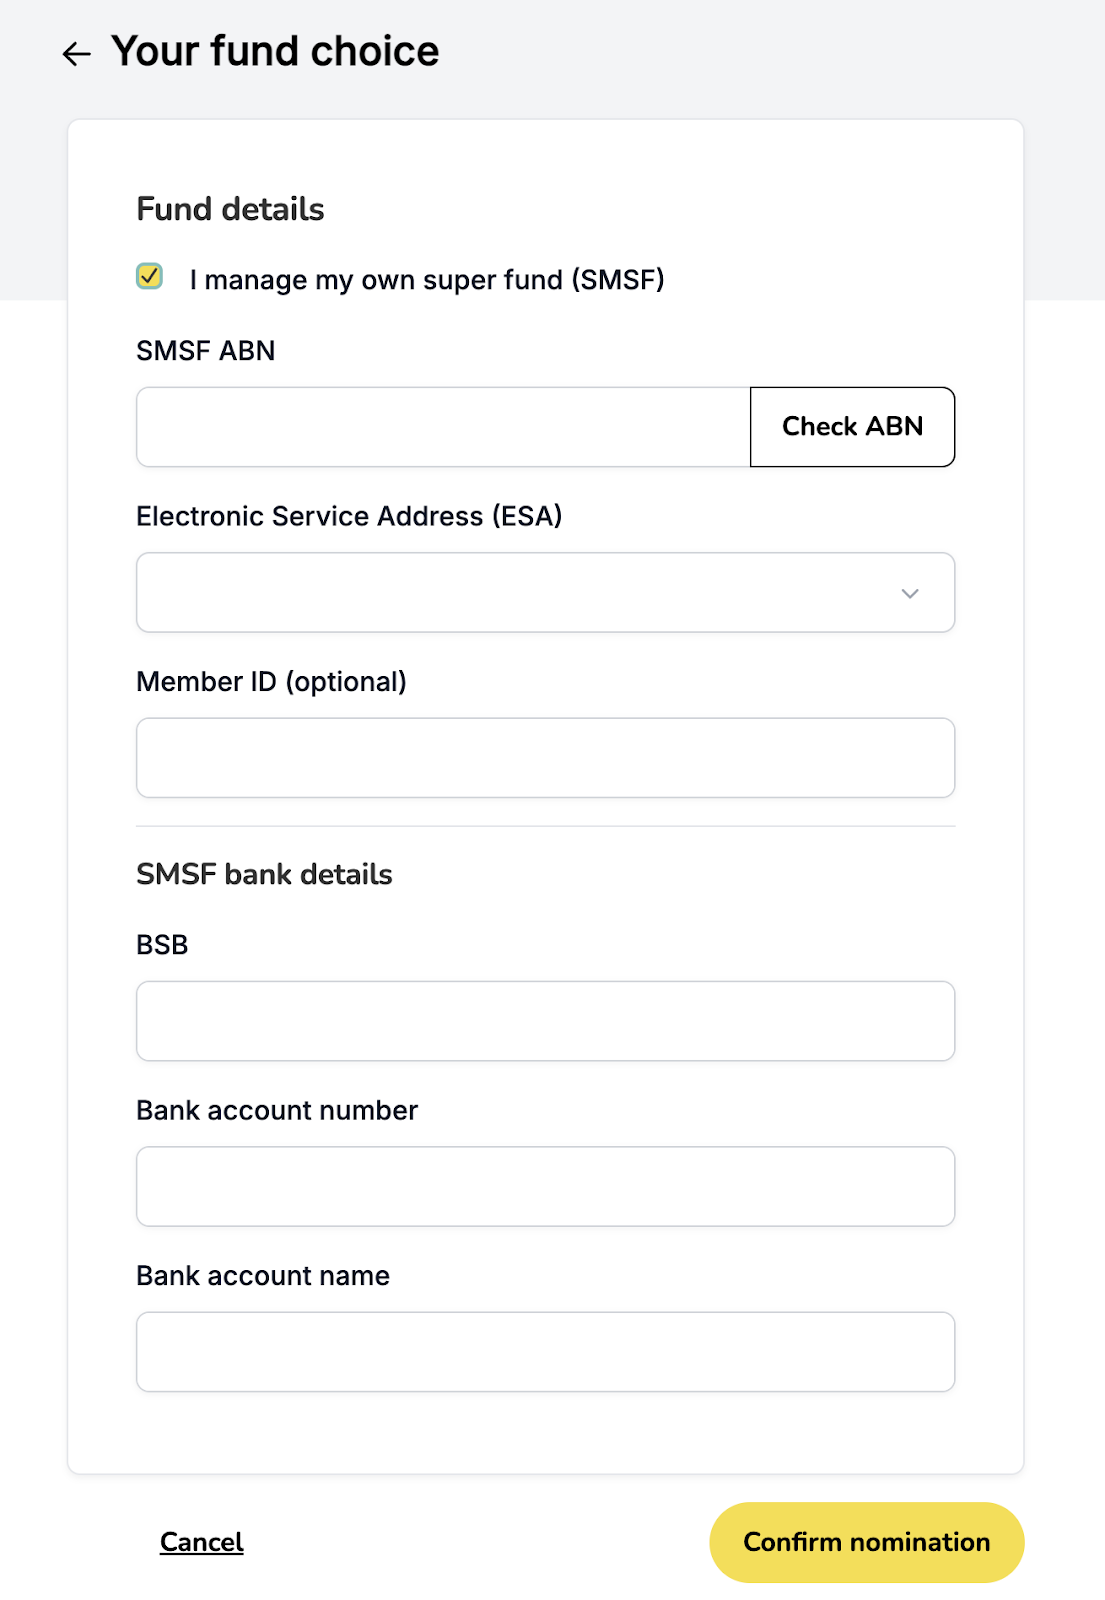
Task: Click the Bank account number label
Action: coord(277,1111)
